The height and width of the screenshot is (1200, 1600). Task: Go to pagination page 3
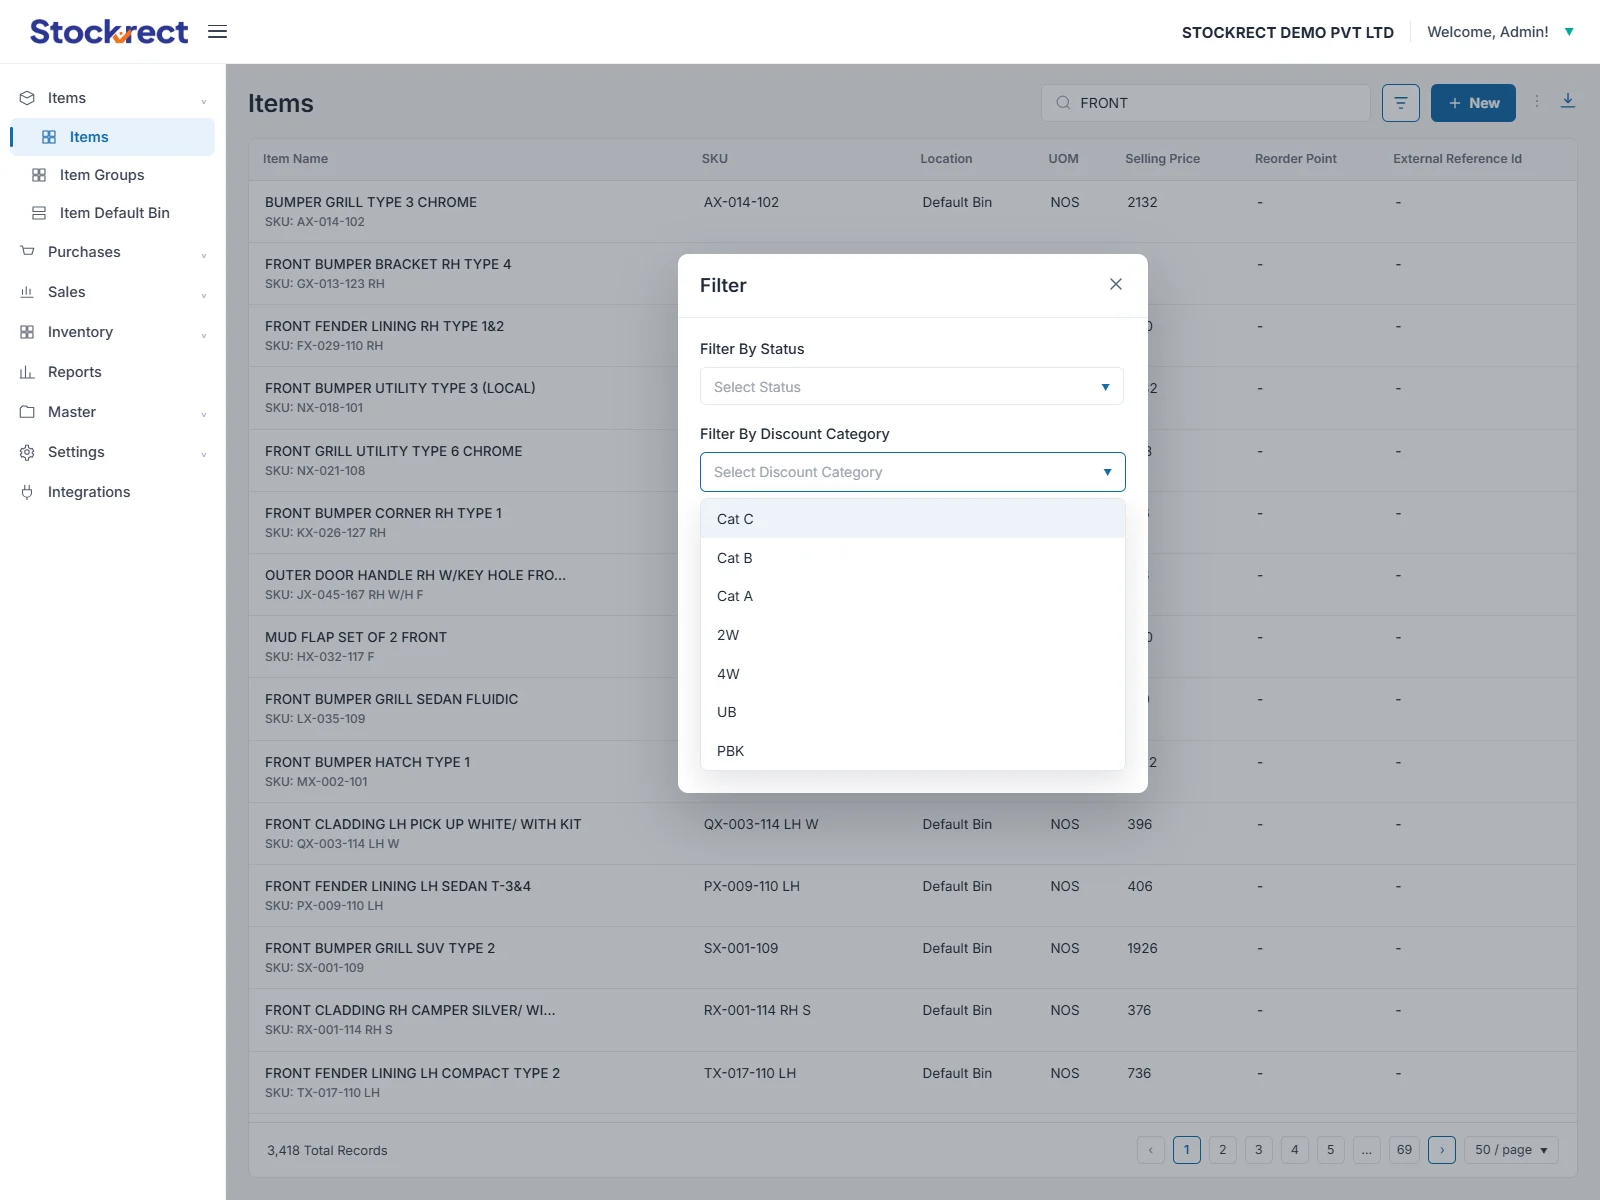[x=1258, y=1150]
